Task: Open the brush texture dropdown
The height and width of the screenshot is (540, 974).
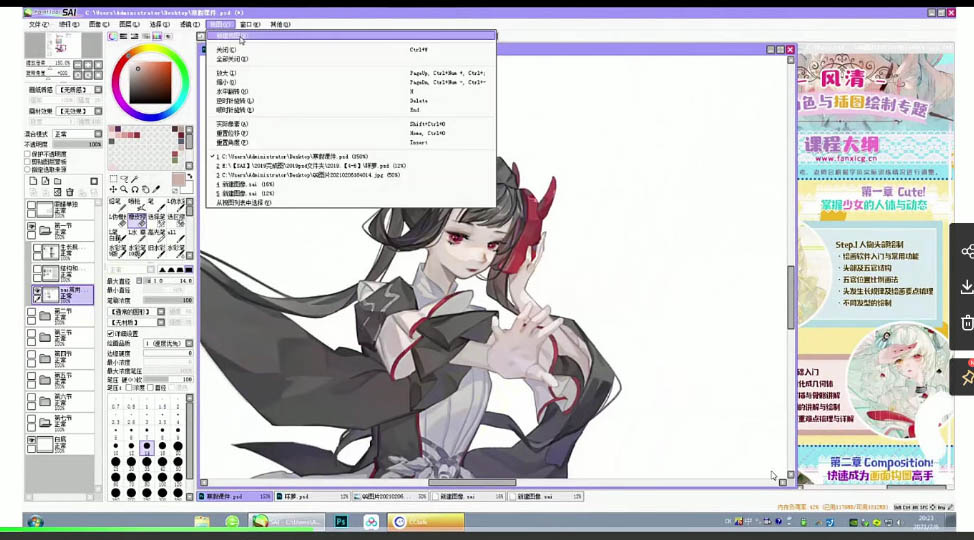Action: tap(161, 323)
